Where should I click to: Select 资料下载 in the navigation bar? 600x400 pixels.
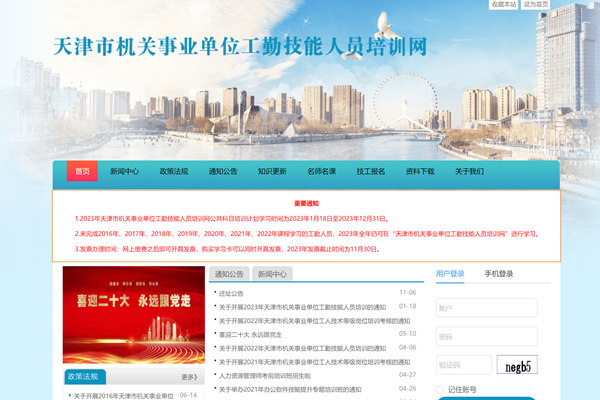tap(420, 171)
